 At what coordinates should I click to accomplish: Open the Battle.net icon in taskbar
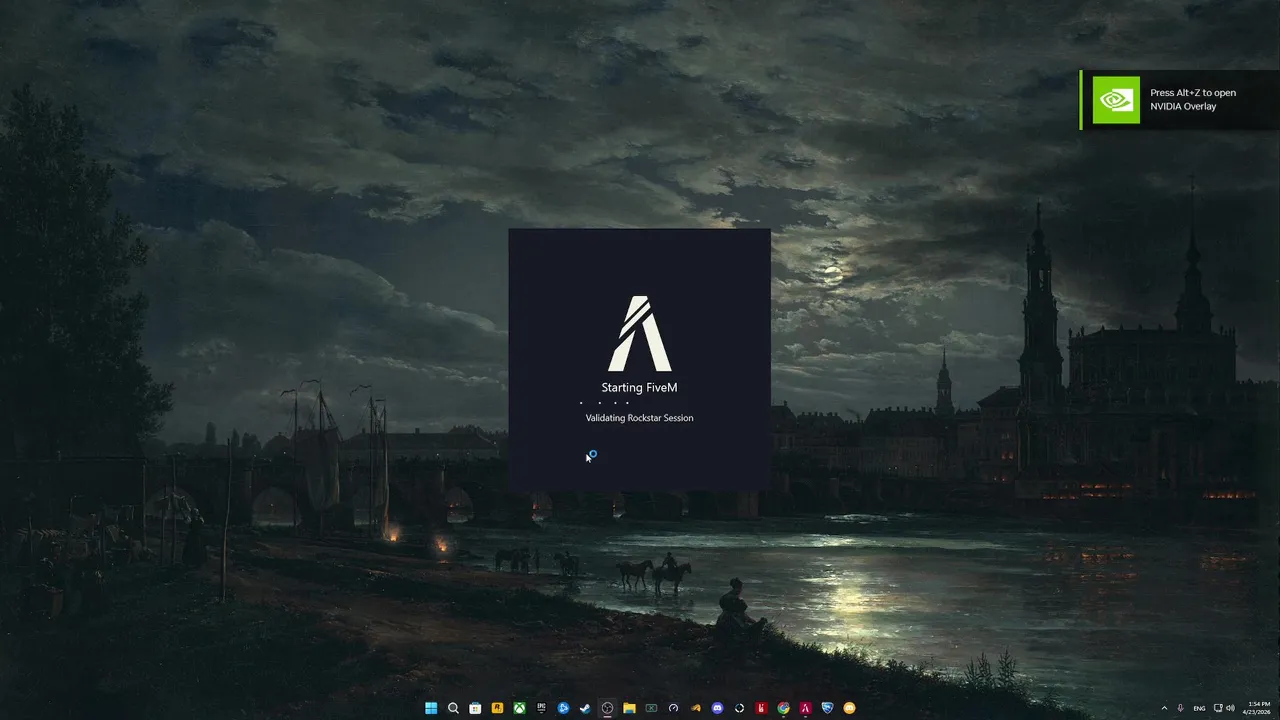(x=563, y=708)
